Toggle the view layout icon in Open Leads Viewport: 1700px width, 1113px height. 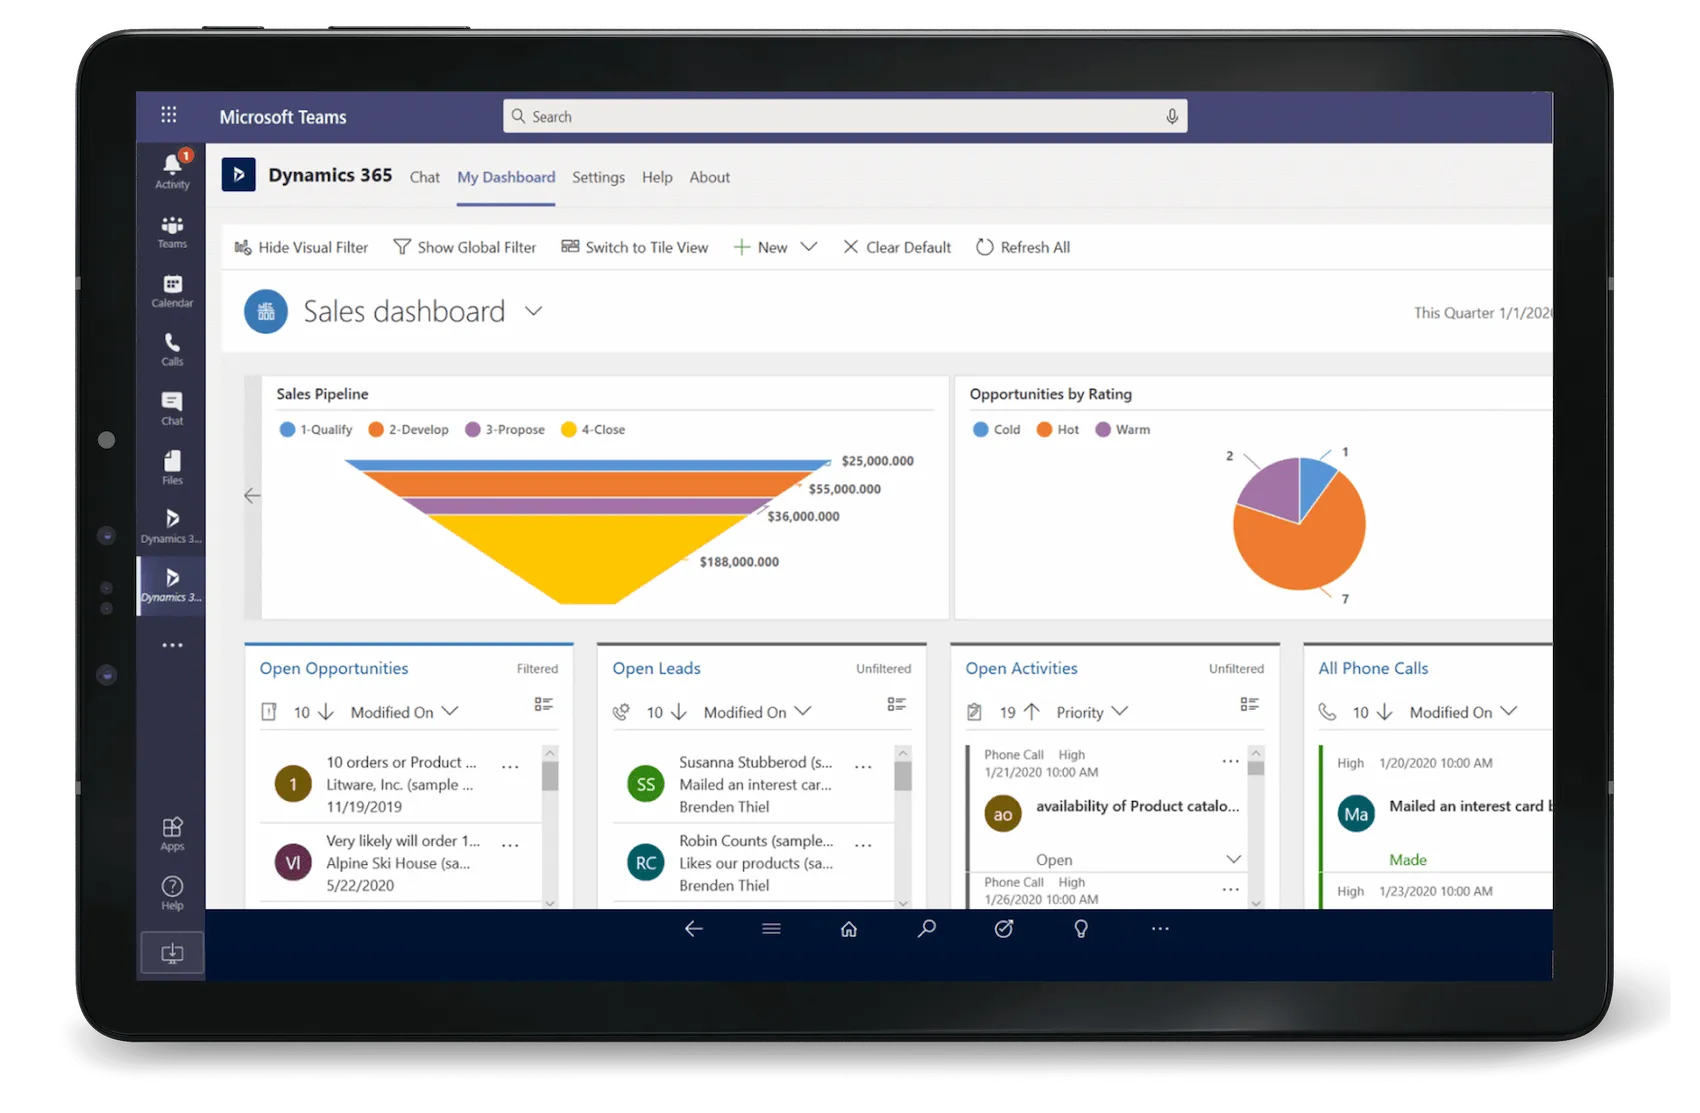pyautogui.click(x=897, y=705)
